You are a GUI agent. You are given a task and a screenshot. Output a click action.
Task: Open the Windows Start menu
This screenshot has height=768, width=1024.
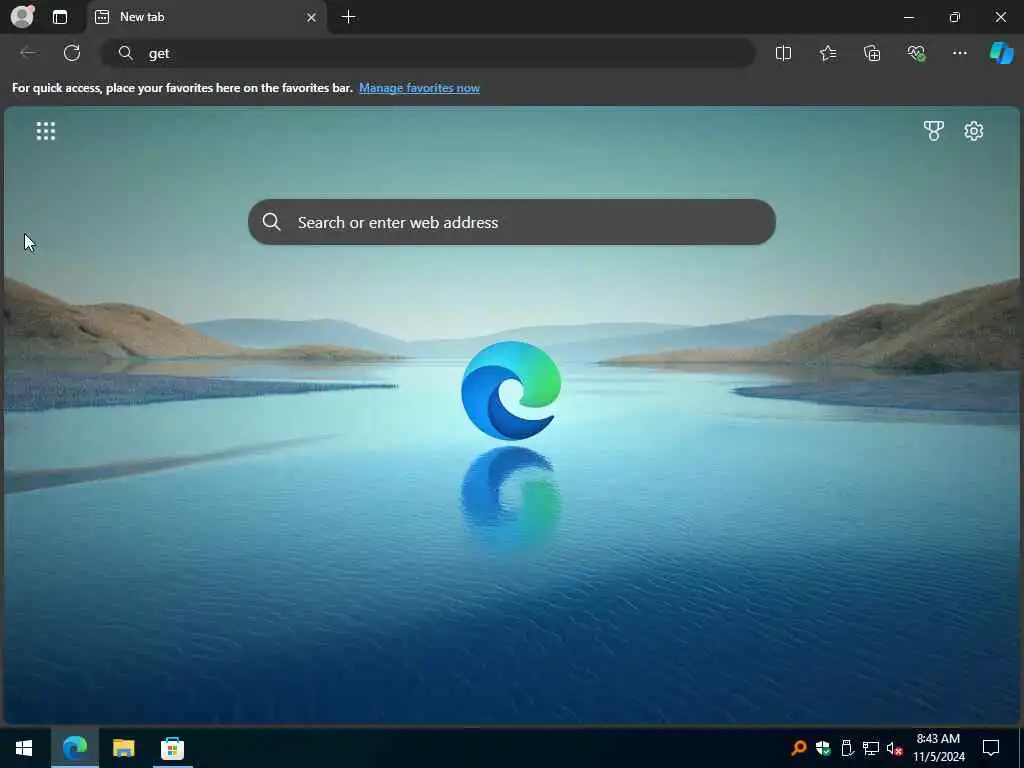24,748
